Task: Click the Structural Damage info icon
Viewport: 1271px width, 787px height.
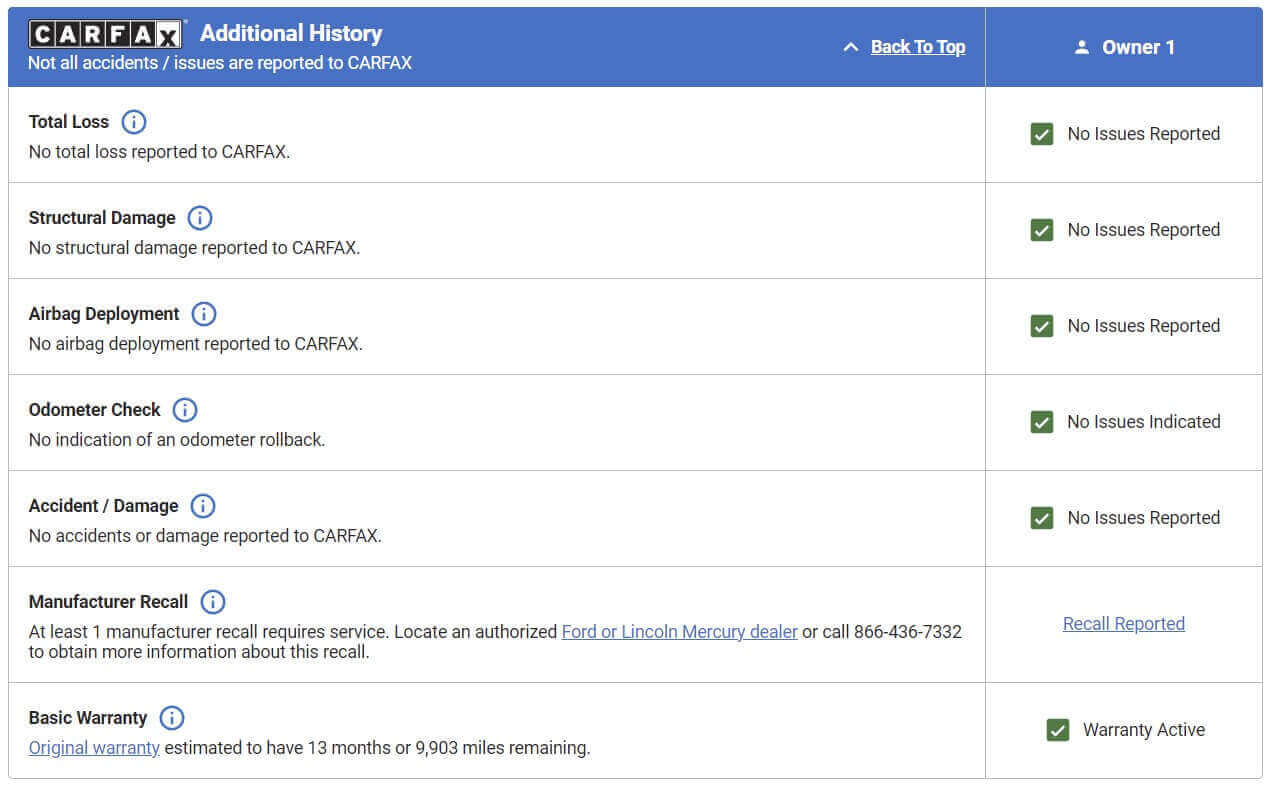Action: [x=199, y=218]
